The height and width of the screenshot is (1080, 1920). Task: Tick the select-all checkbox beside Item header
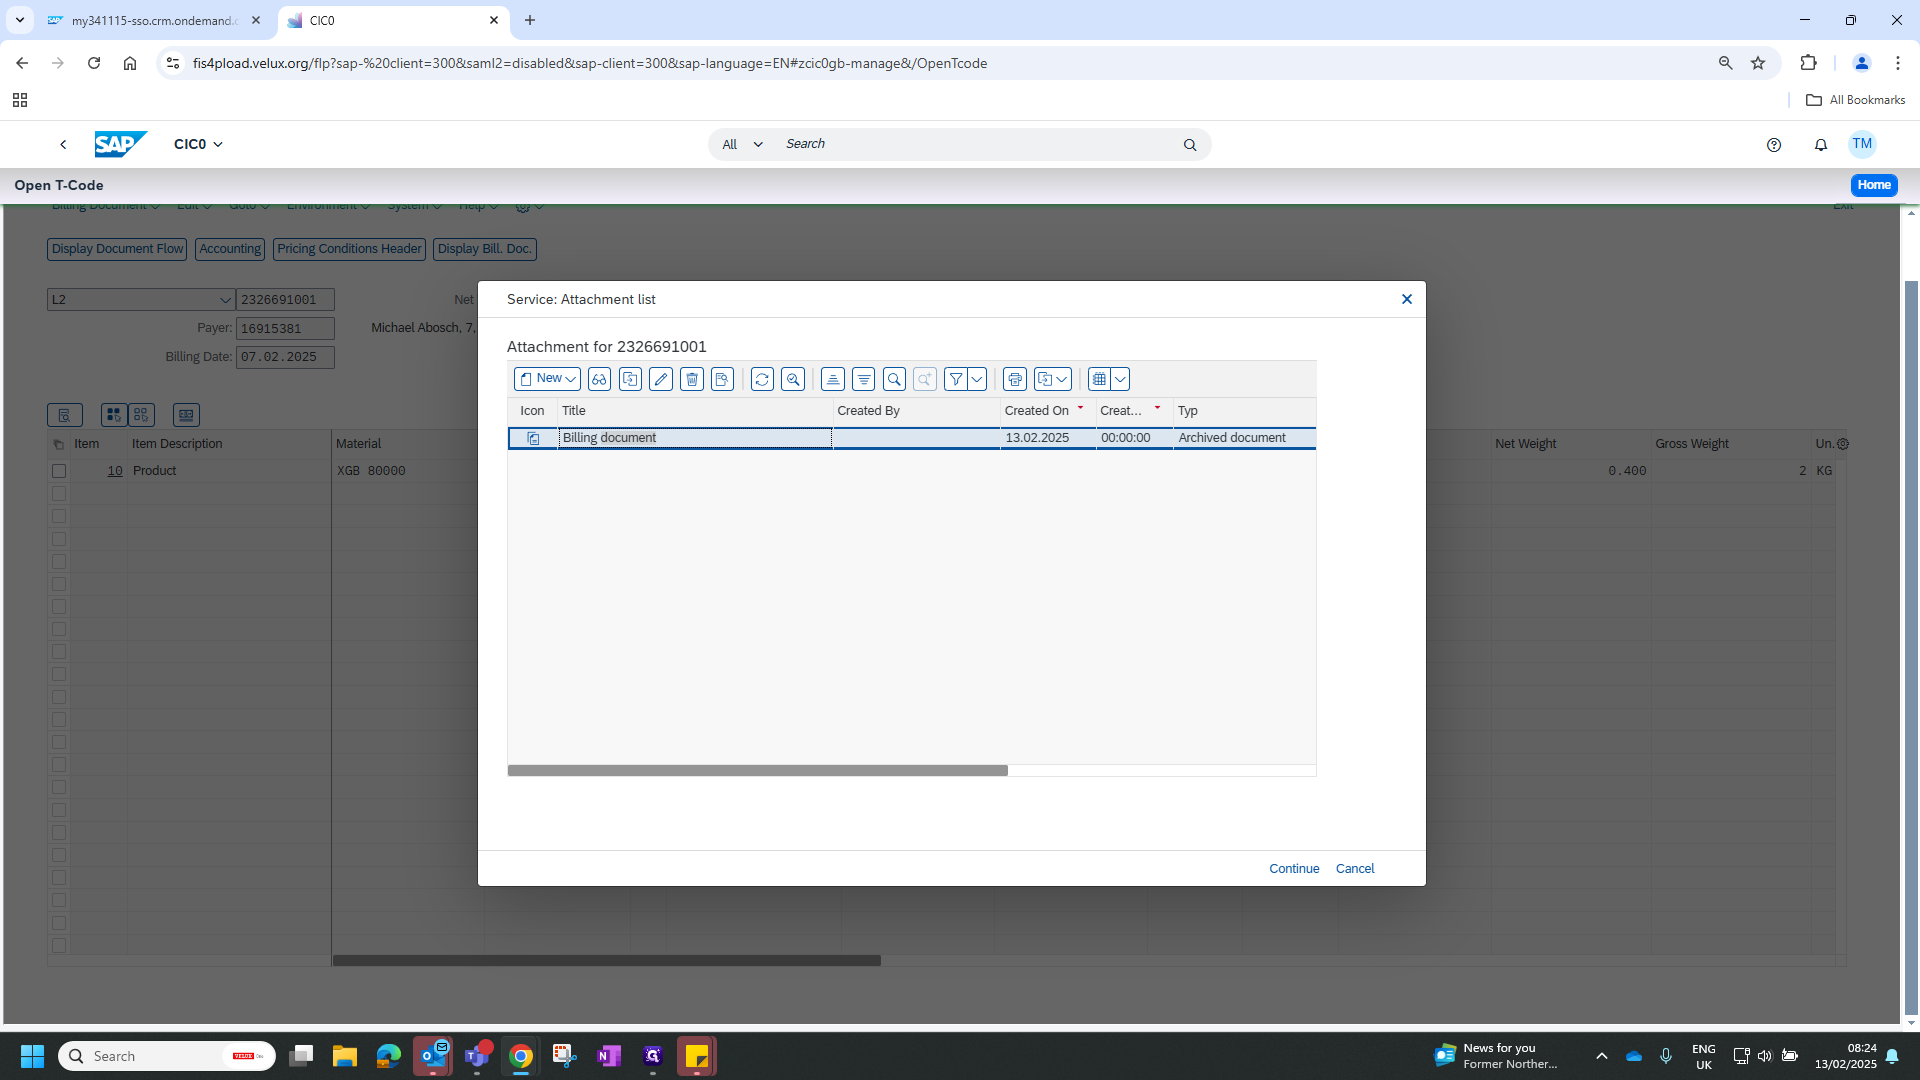[x=58, y=444]
